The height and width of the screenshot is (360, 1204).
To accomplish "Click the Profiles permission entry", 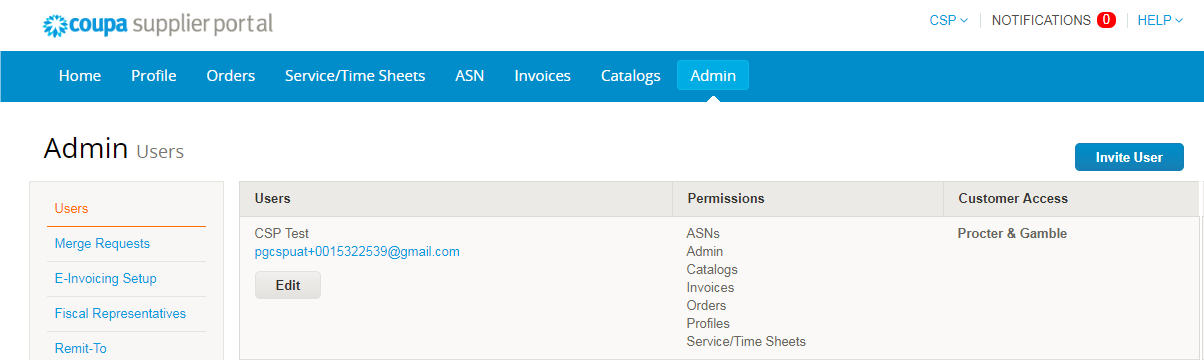I will click(x=708, y=324).
